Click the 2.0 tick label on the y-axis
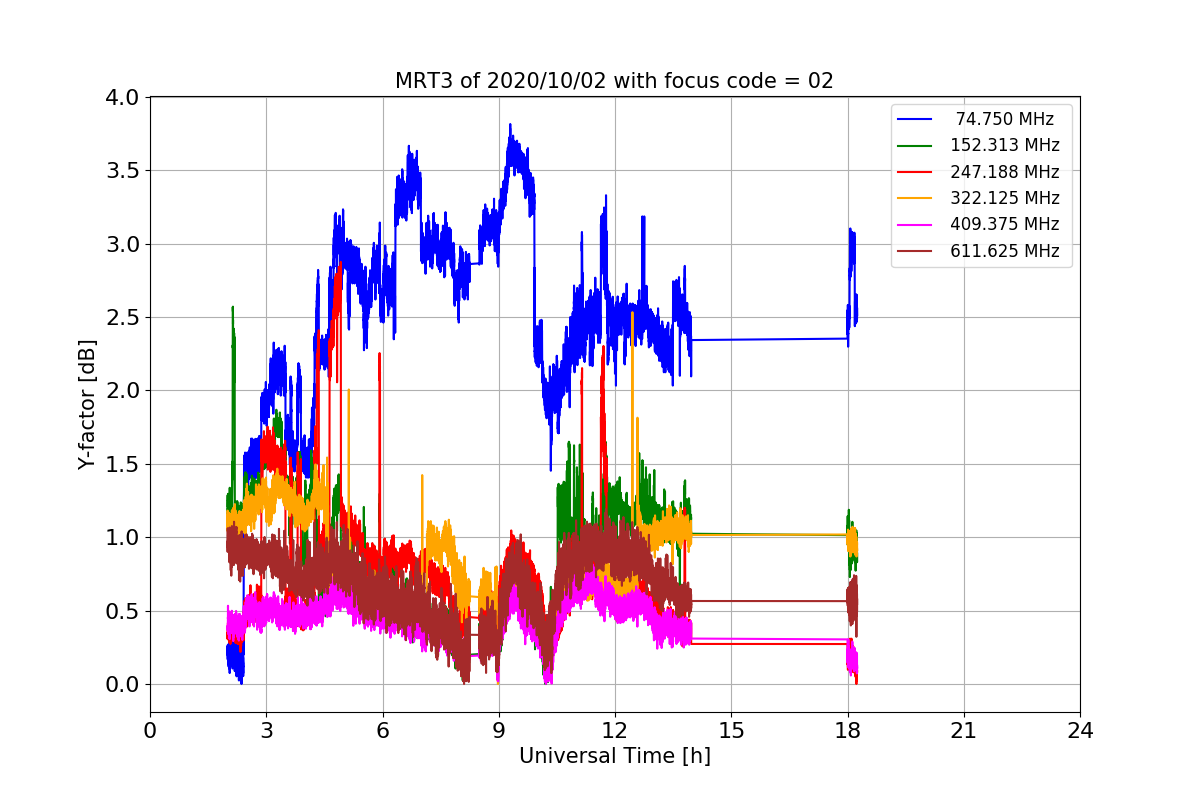Screen dimensions: 1200x800 tap(122, 391)
